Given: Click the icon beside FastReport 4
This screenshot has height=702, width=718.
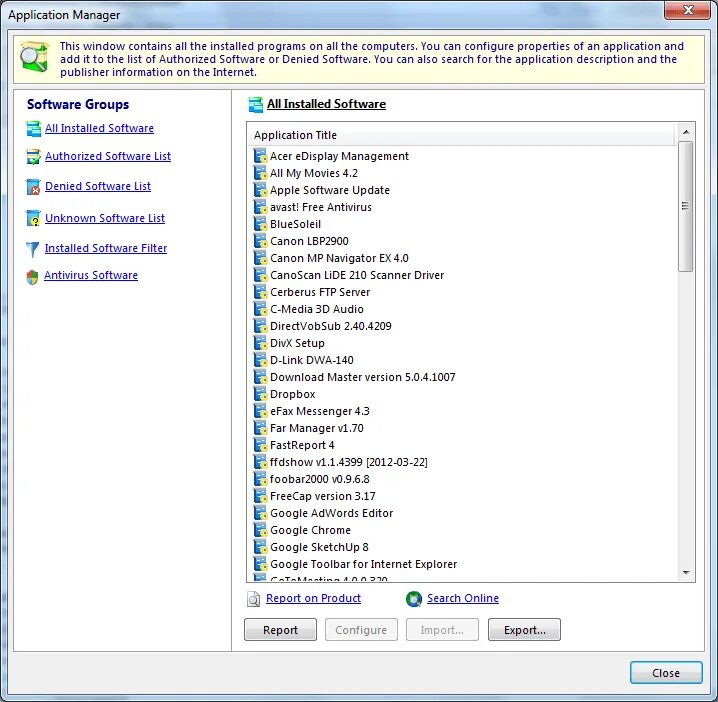Looking at the screenshot, I should click(260, 445).
